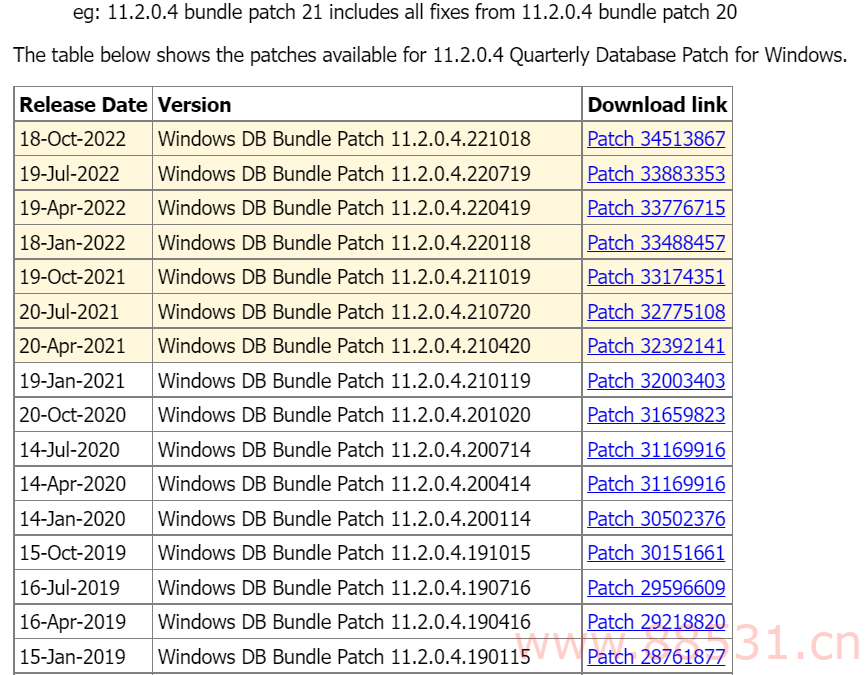This screenshot has height=675, width=868.
Task: Select the 18-Jan-2022 date cell
Action: tap(84, 243)
